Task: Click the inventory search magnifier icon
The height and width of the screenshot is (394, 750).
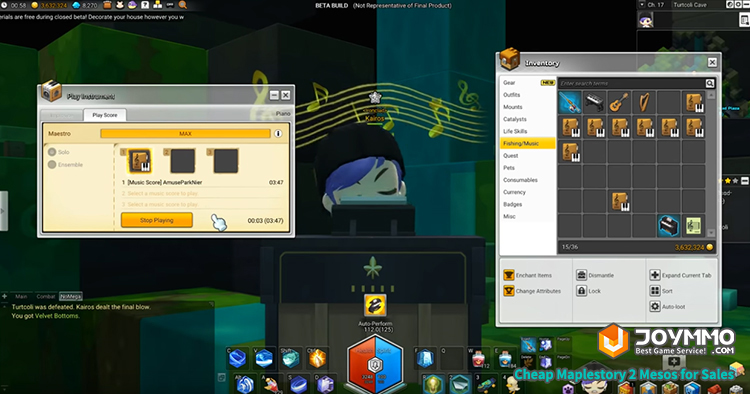Action: tap(710, 83)
